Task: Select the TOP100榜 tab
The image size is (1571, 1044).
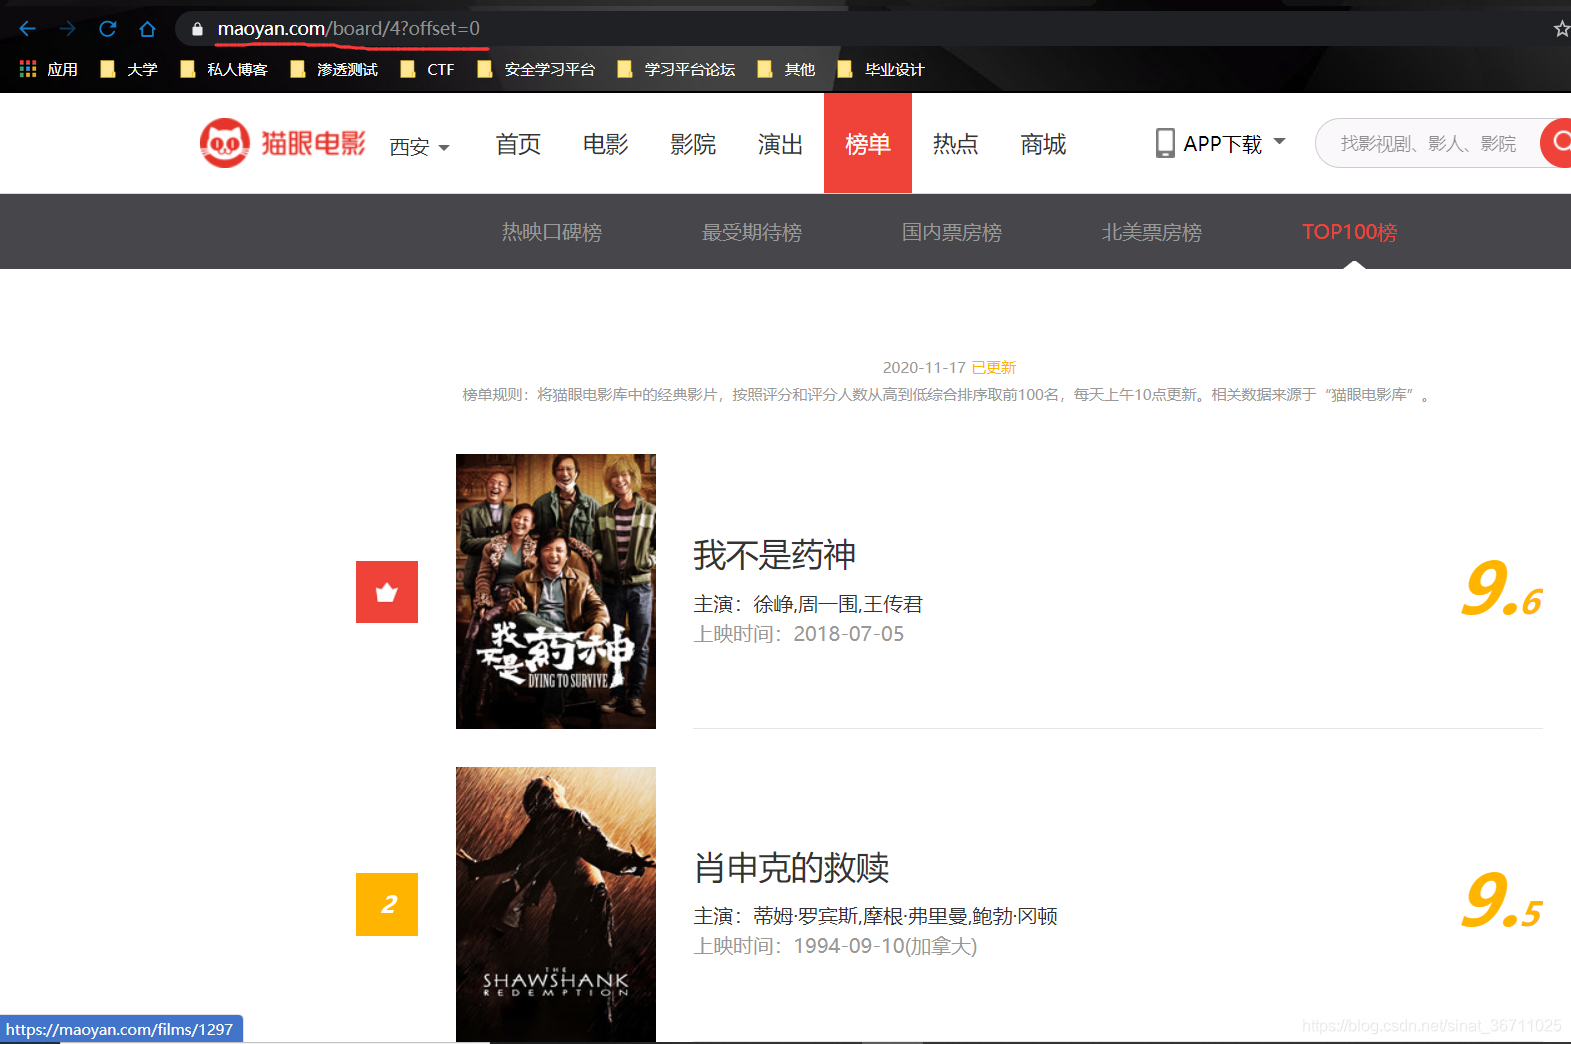Action: click(x=1350, y=232)
